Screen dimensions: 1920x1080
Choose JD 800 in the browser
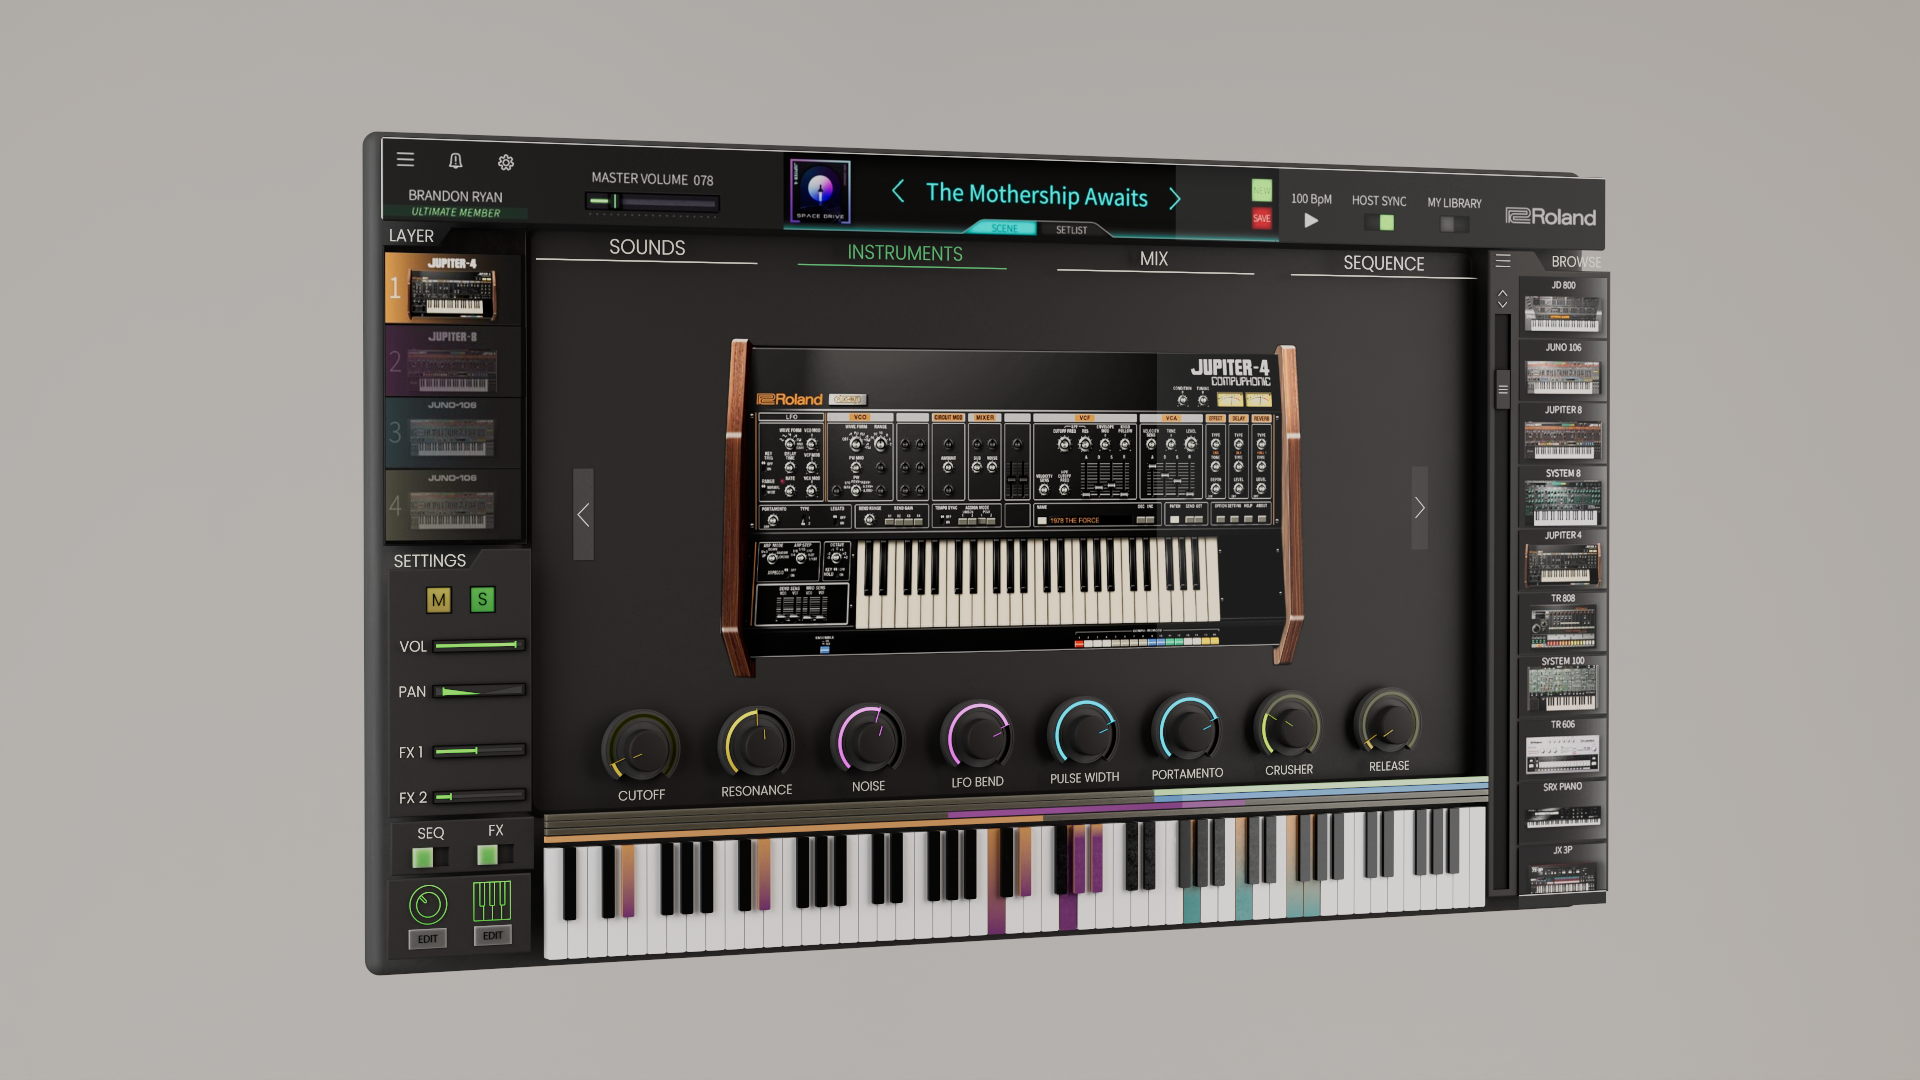coord(1562,308)
